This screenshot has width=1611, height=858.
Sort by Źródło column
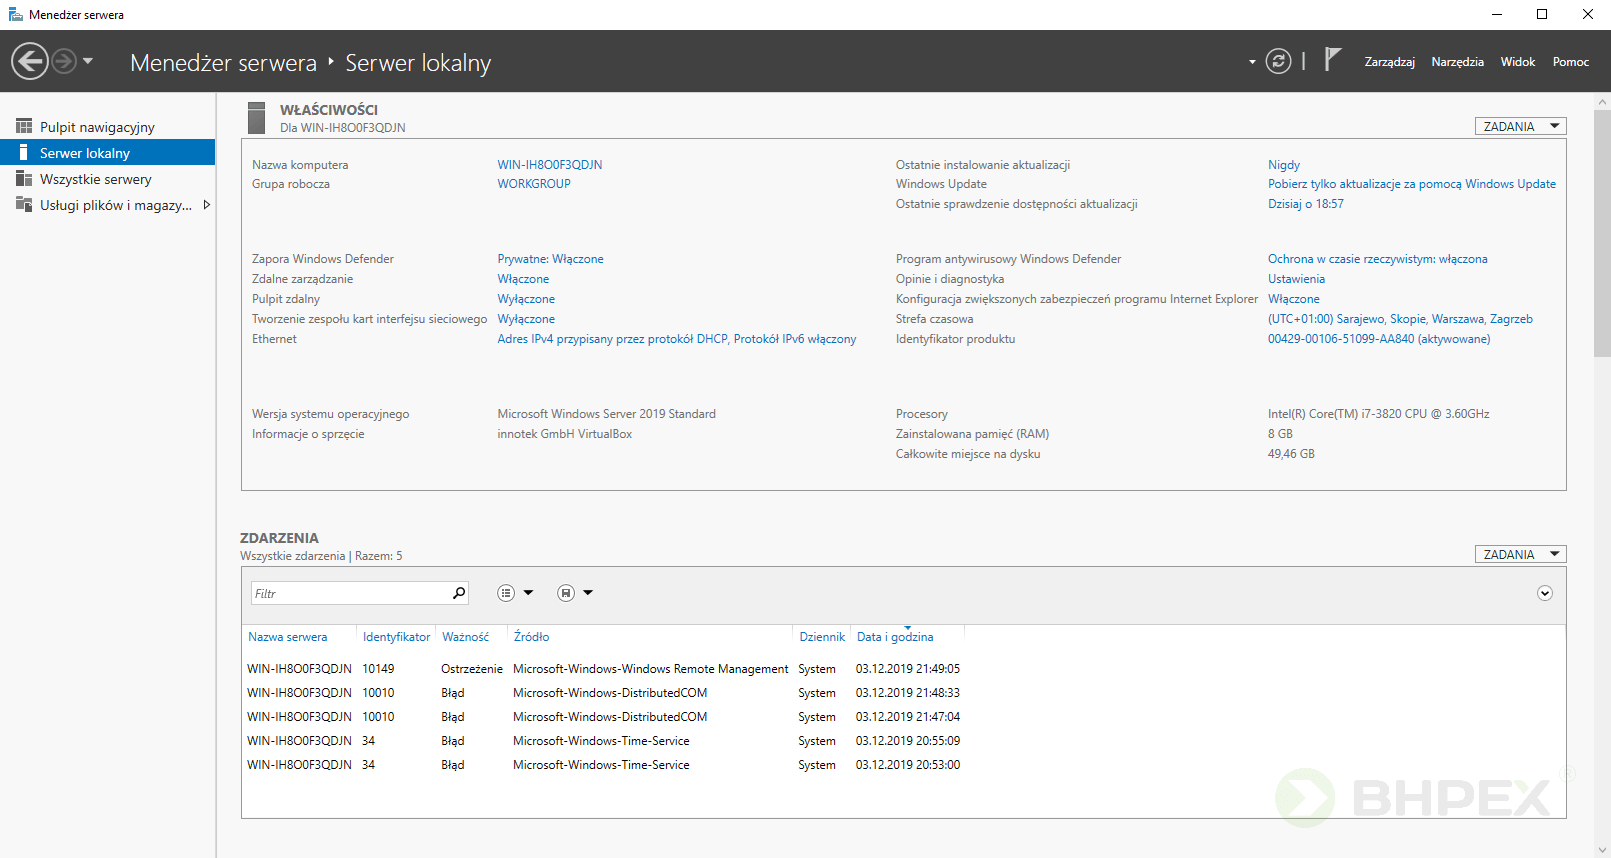pyautogui.click(x=531, y=637)
